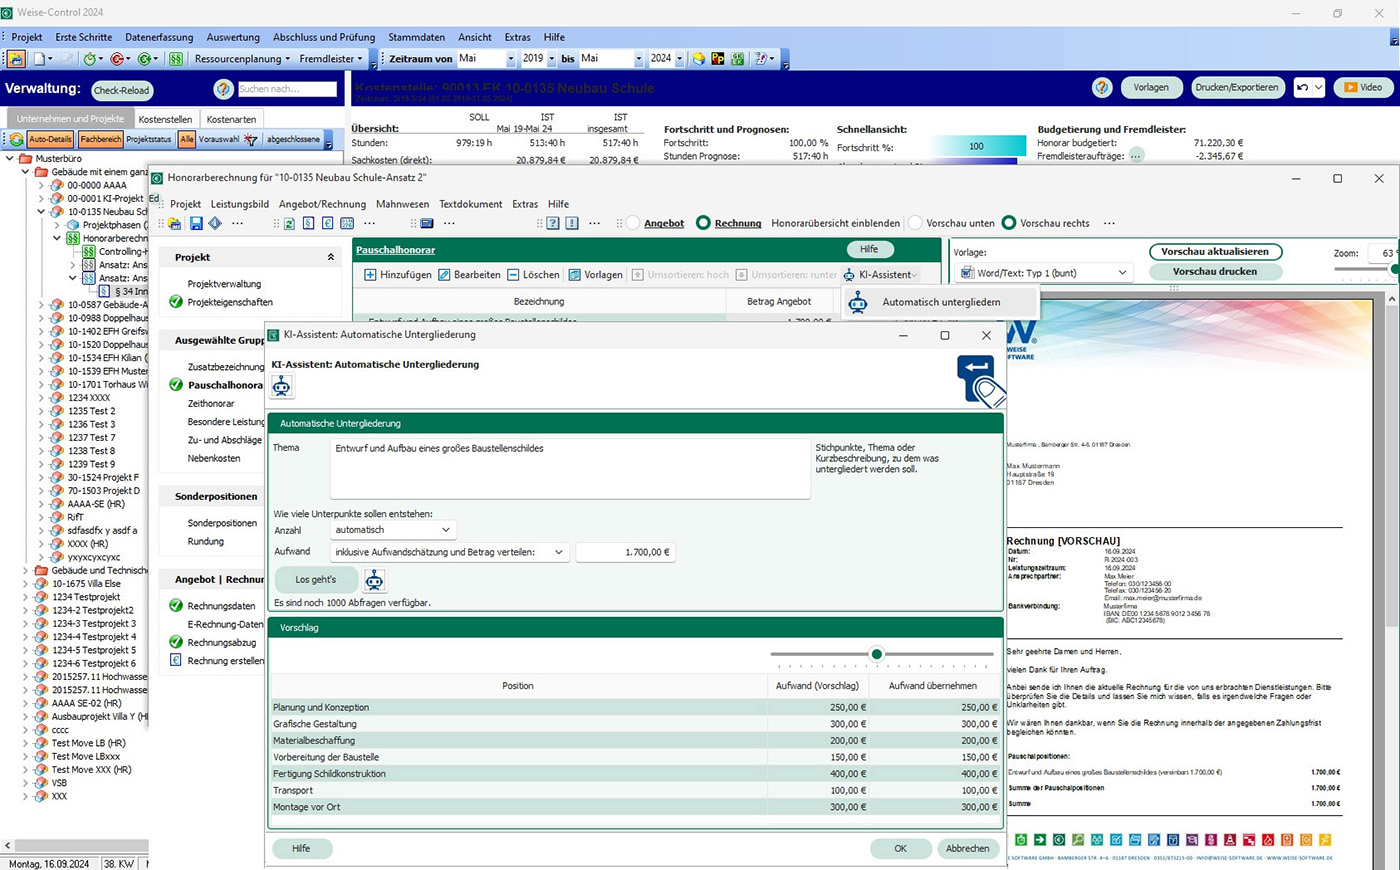Open the Word/Text Typ 1 template dropdown
The height and width of the screenshot is (870, 1400).
pos(1043,273)
